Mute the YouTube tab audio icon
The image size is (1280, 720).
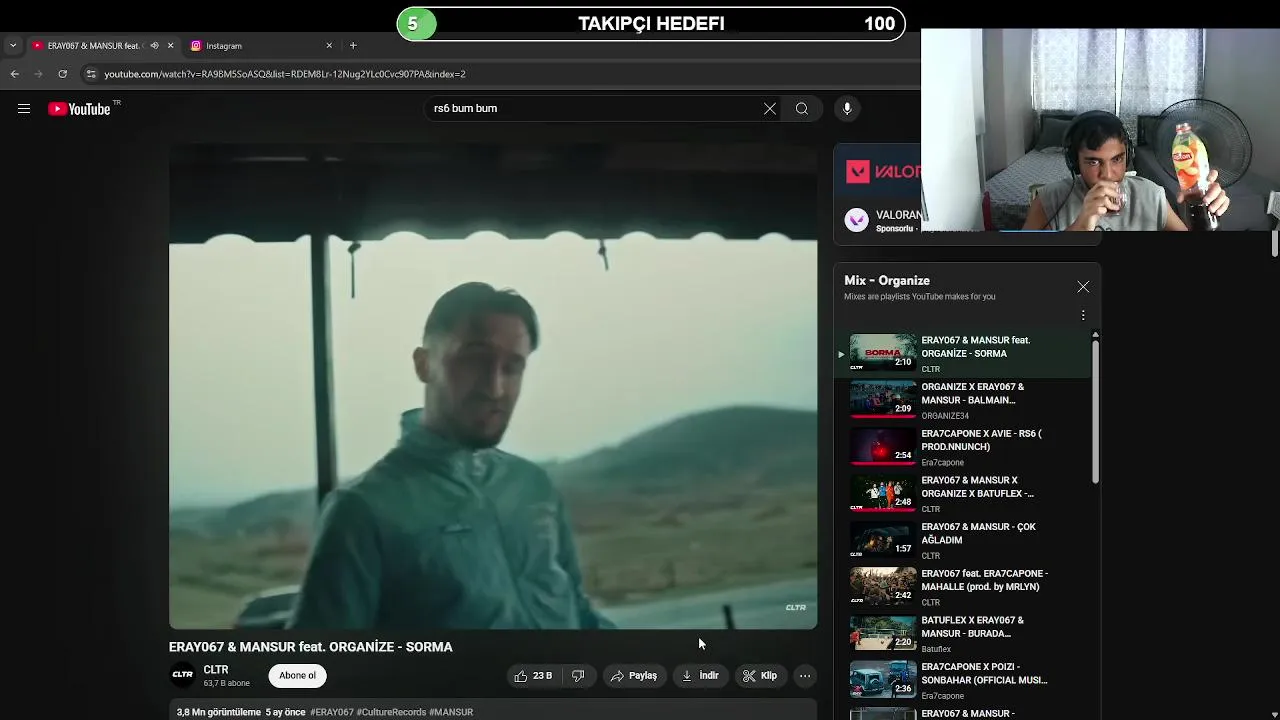coord(154,46)
